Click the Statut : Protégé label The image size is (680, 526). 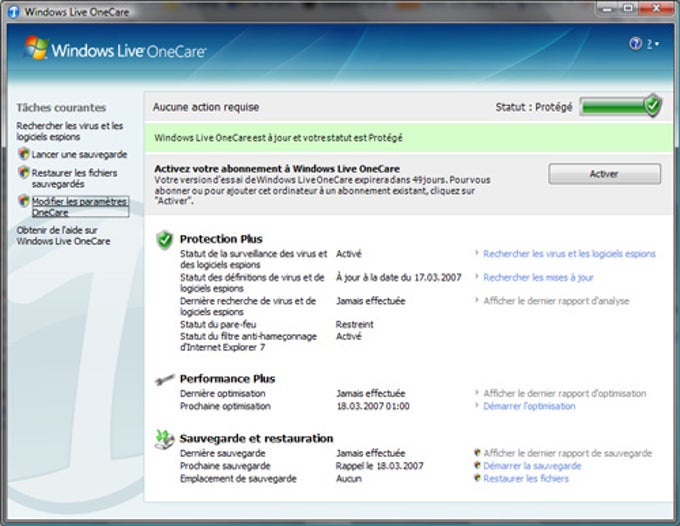[x=534, y=107]
